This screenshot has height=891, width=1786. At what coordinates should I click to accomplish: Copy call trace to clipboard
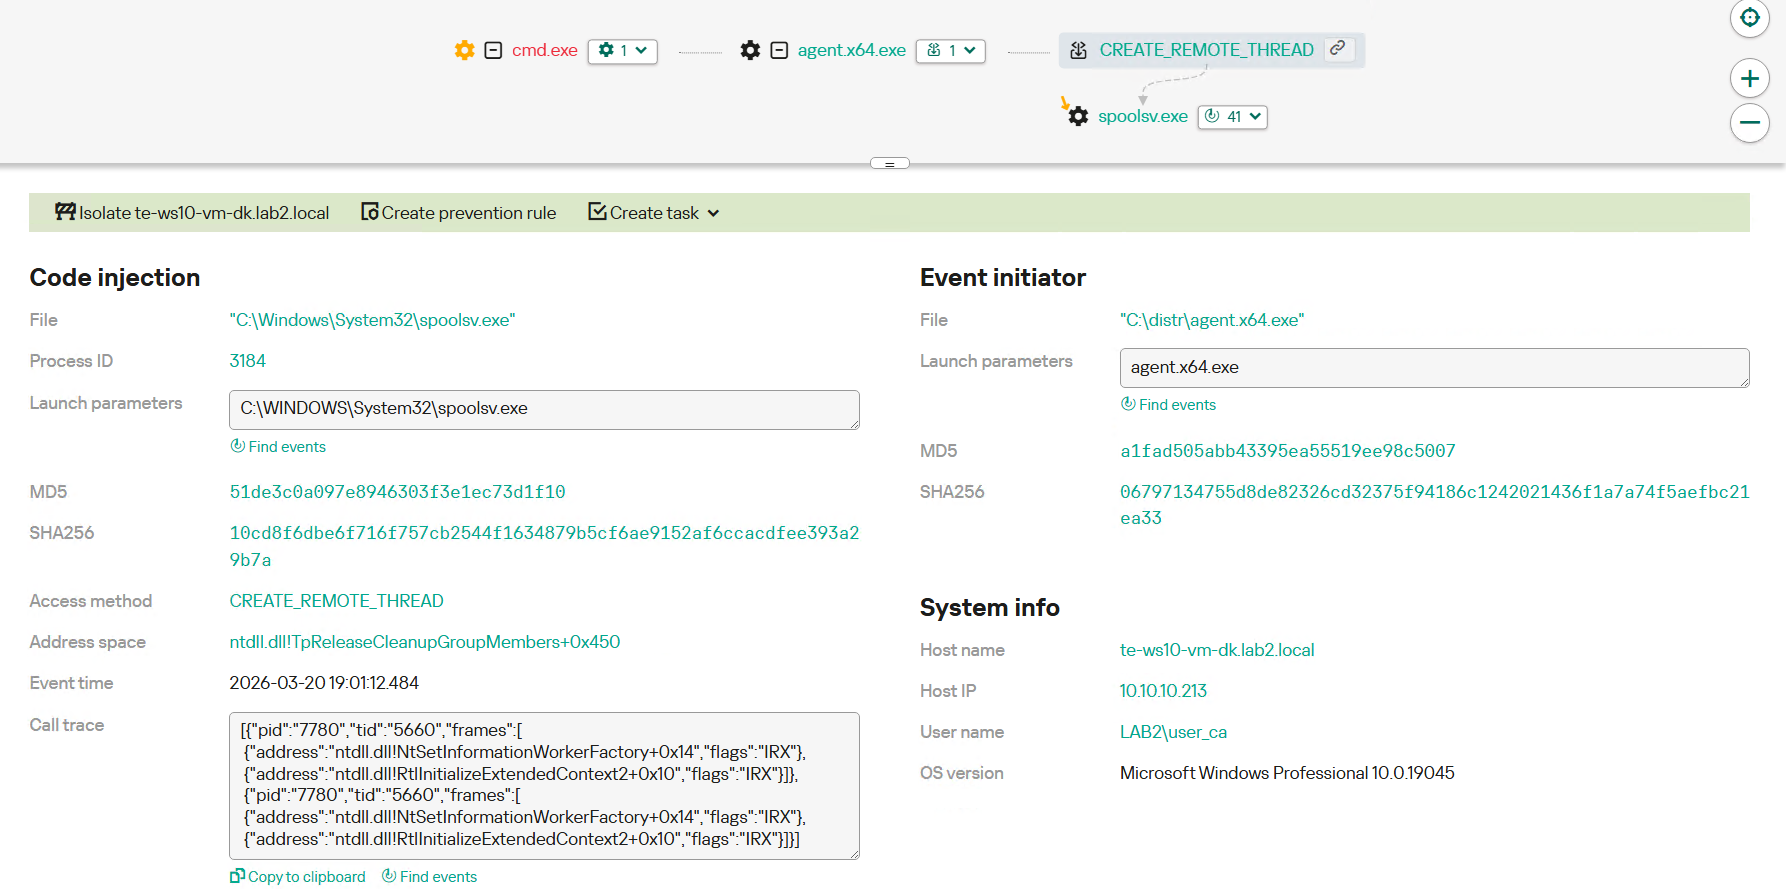pos(298,877)
